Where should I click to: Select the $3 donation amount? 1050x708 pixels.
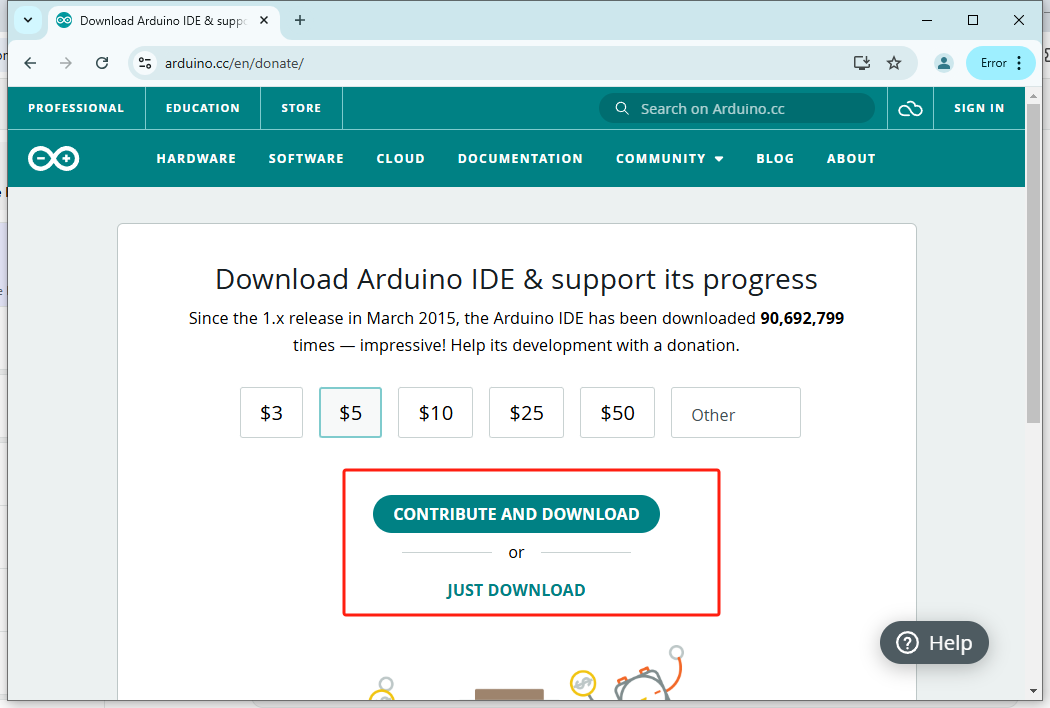271,413
